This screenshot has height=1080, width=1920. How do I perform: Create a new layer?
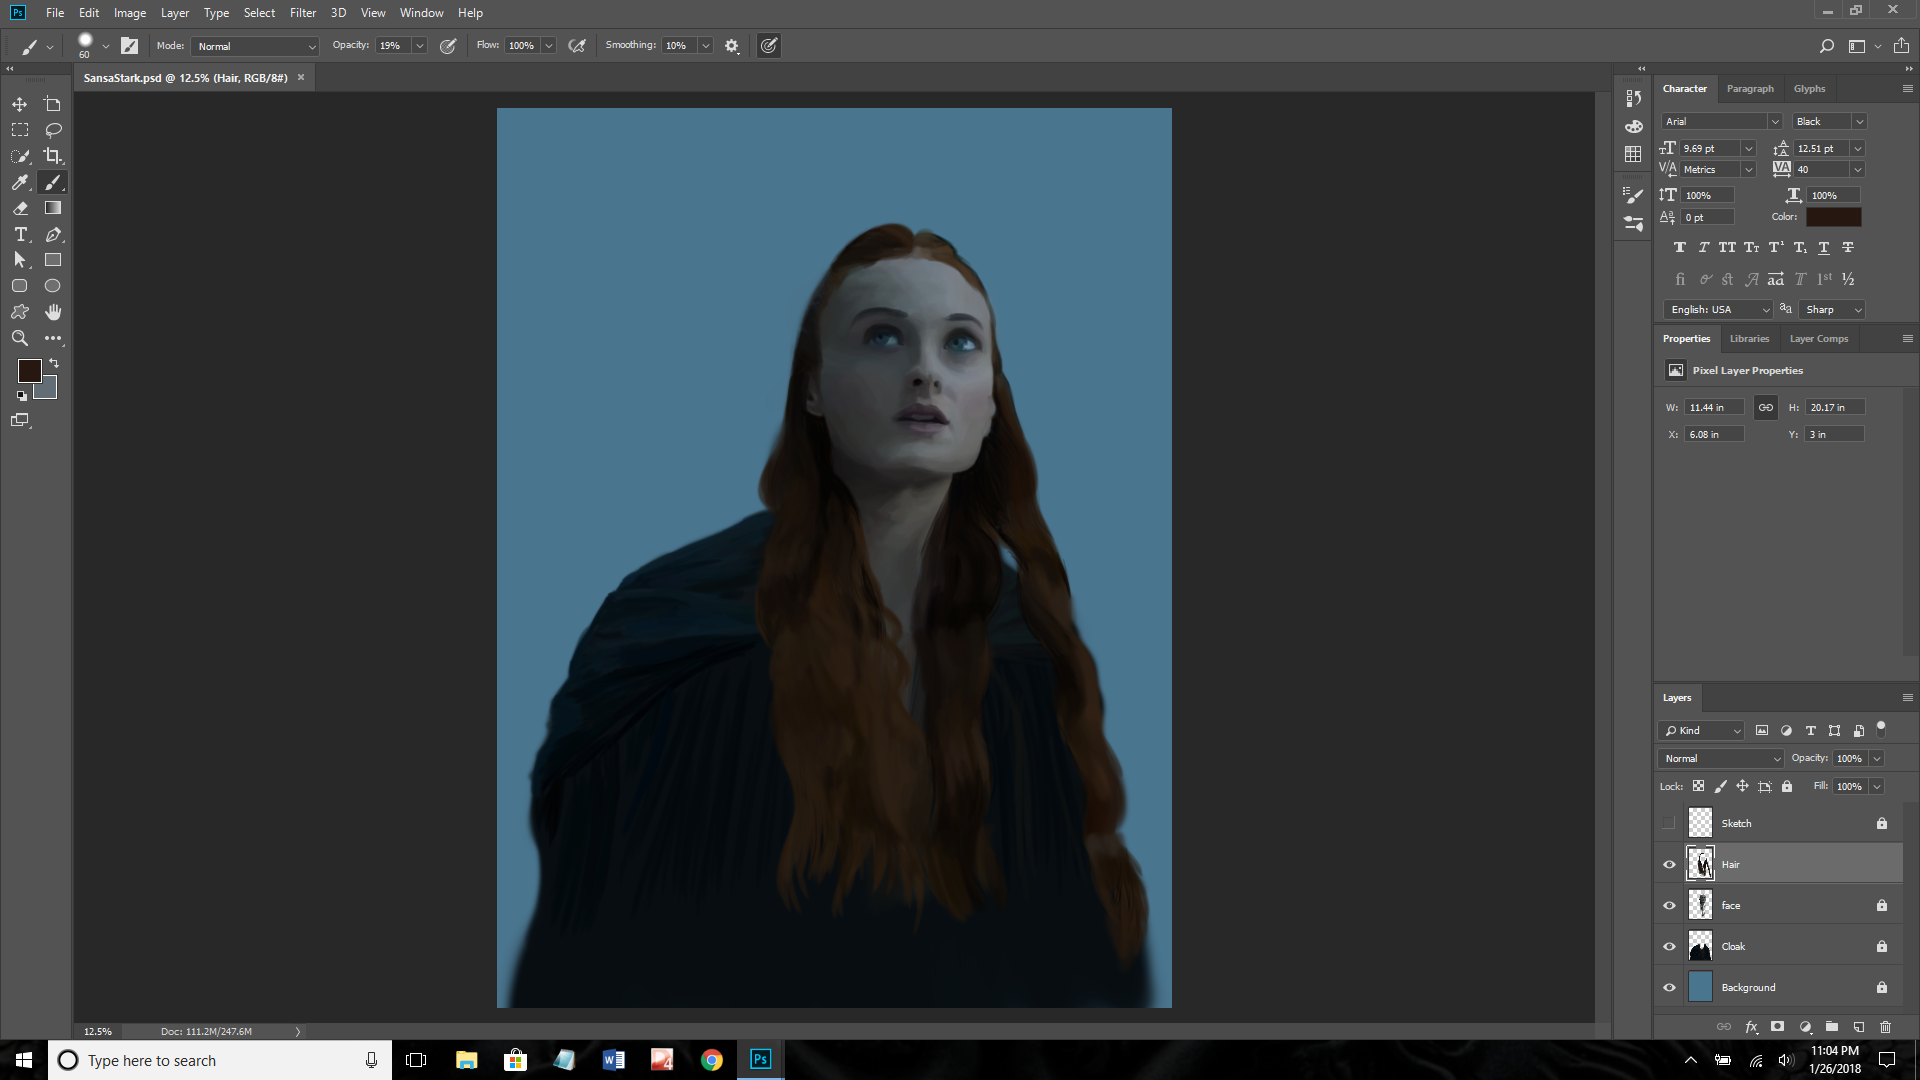(1859, 1027)
